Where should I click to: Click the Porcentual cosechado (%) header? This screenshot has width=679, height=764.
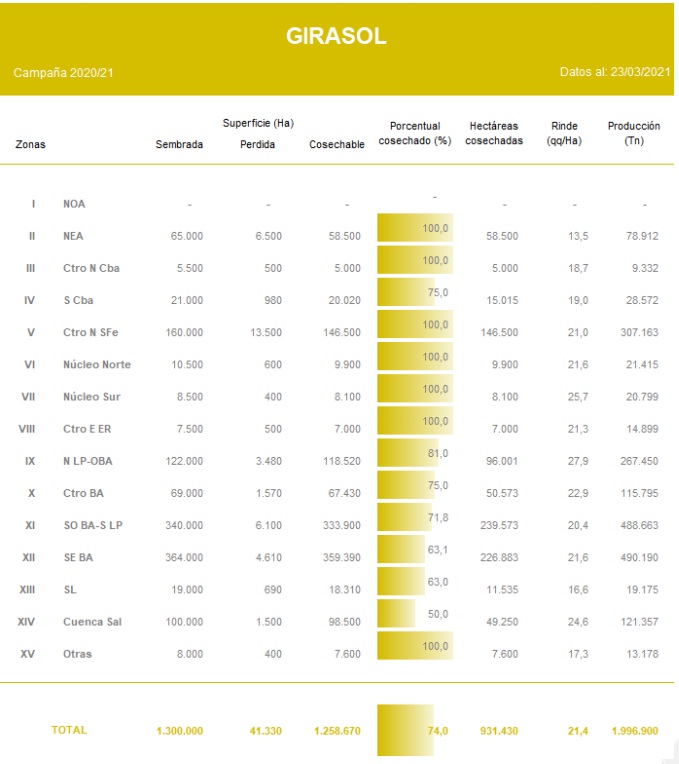[414, 133]
